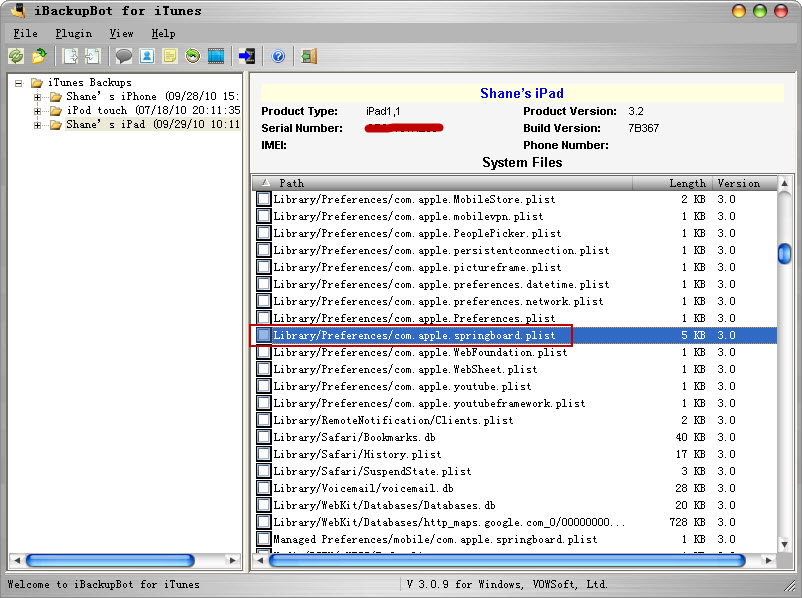Click the file list vertical scrollbar thumb

pos(784,254)
